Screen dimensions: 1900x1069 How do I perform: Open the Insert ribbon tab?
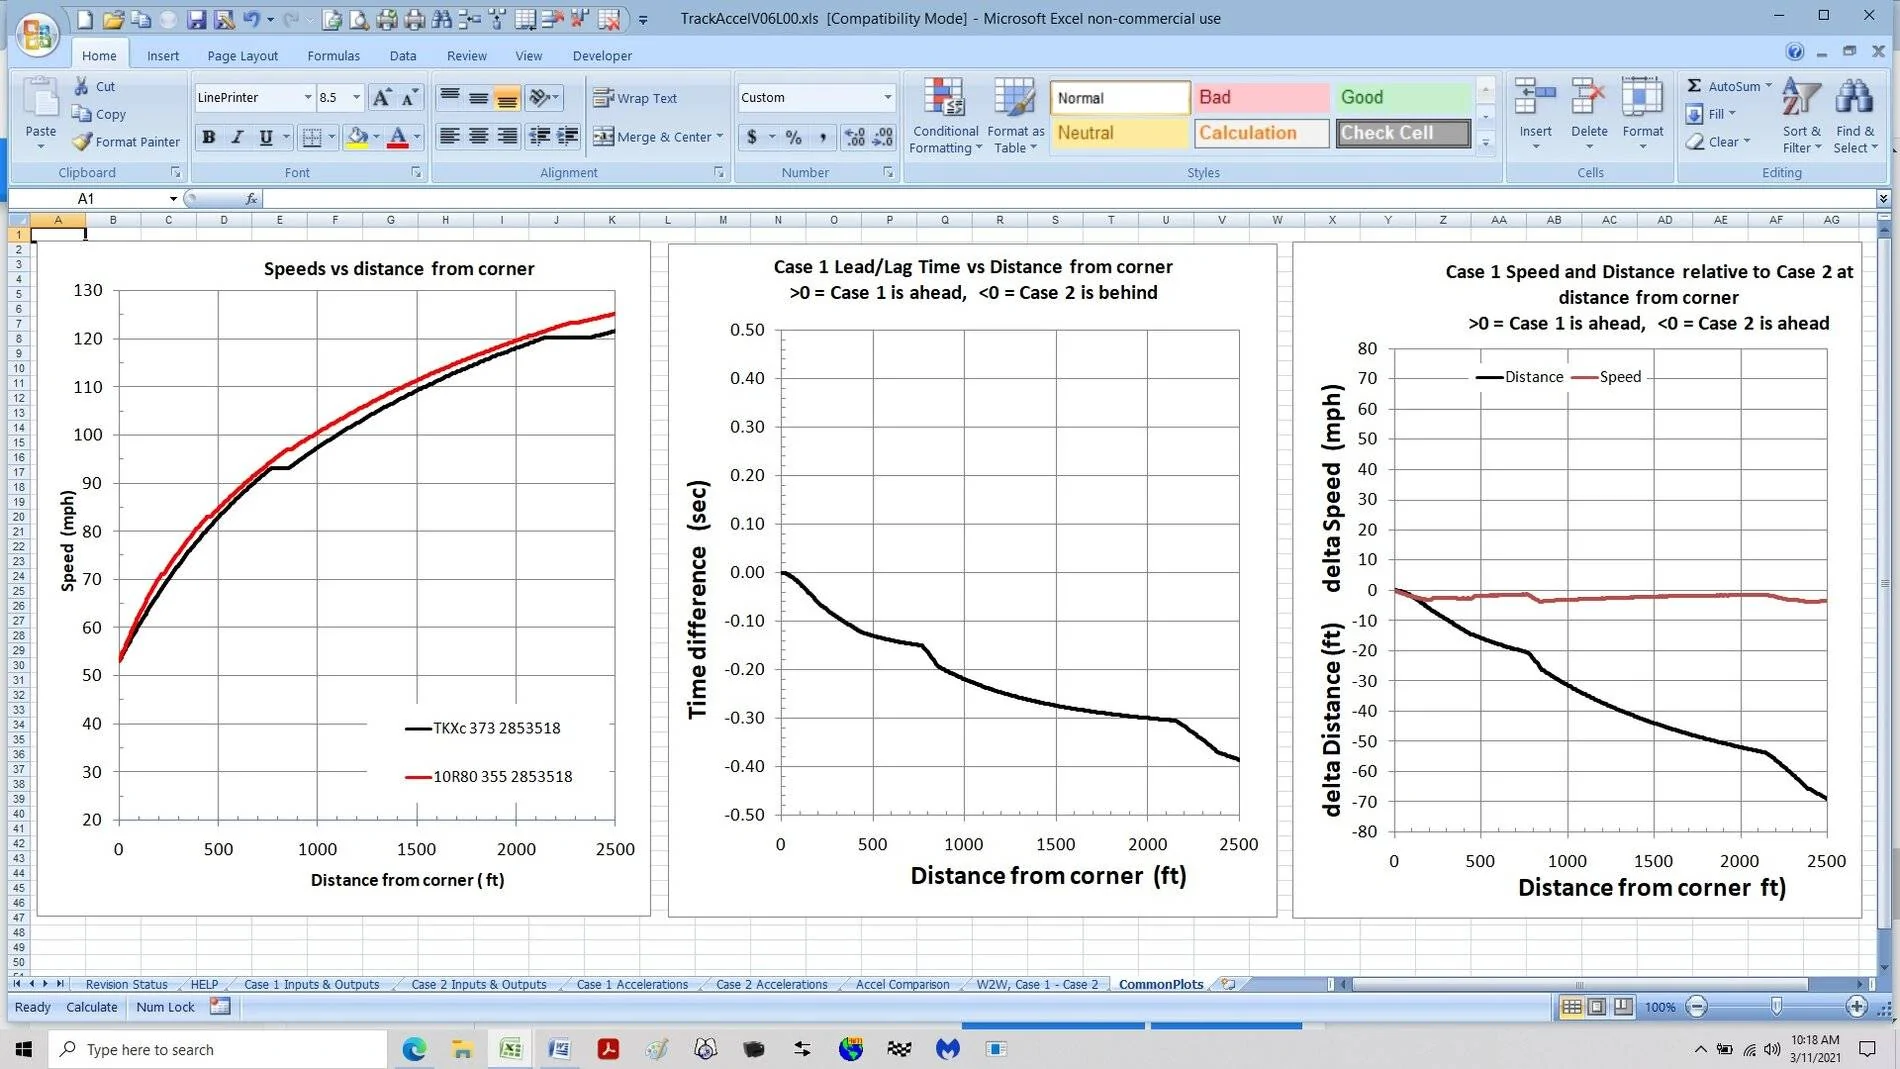pyautogui.click(x=163, y=56)
